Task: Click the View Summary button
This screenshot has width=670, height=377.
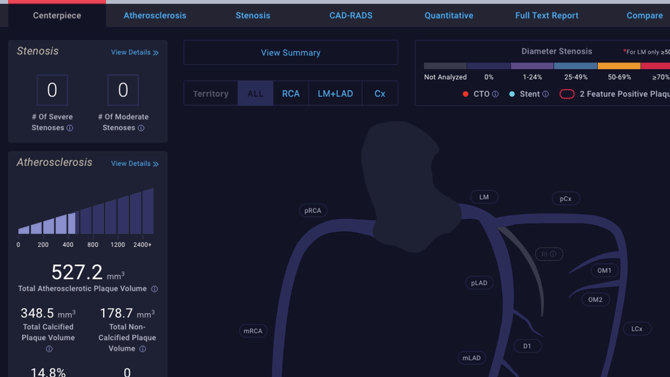Action: pyautogui.click(x=291, y=53)
